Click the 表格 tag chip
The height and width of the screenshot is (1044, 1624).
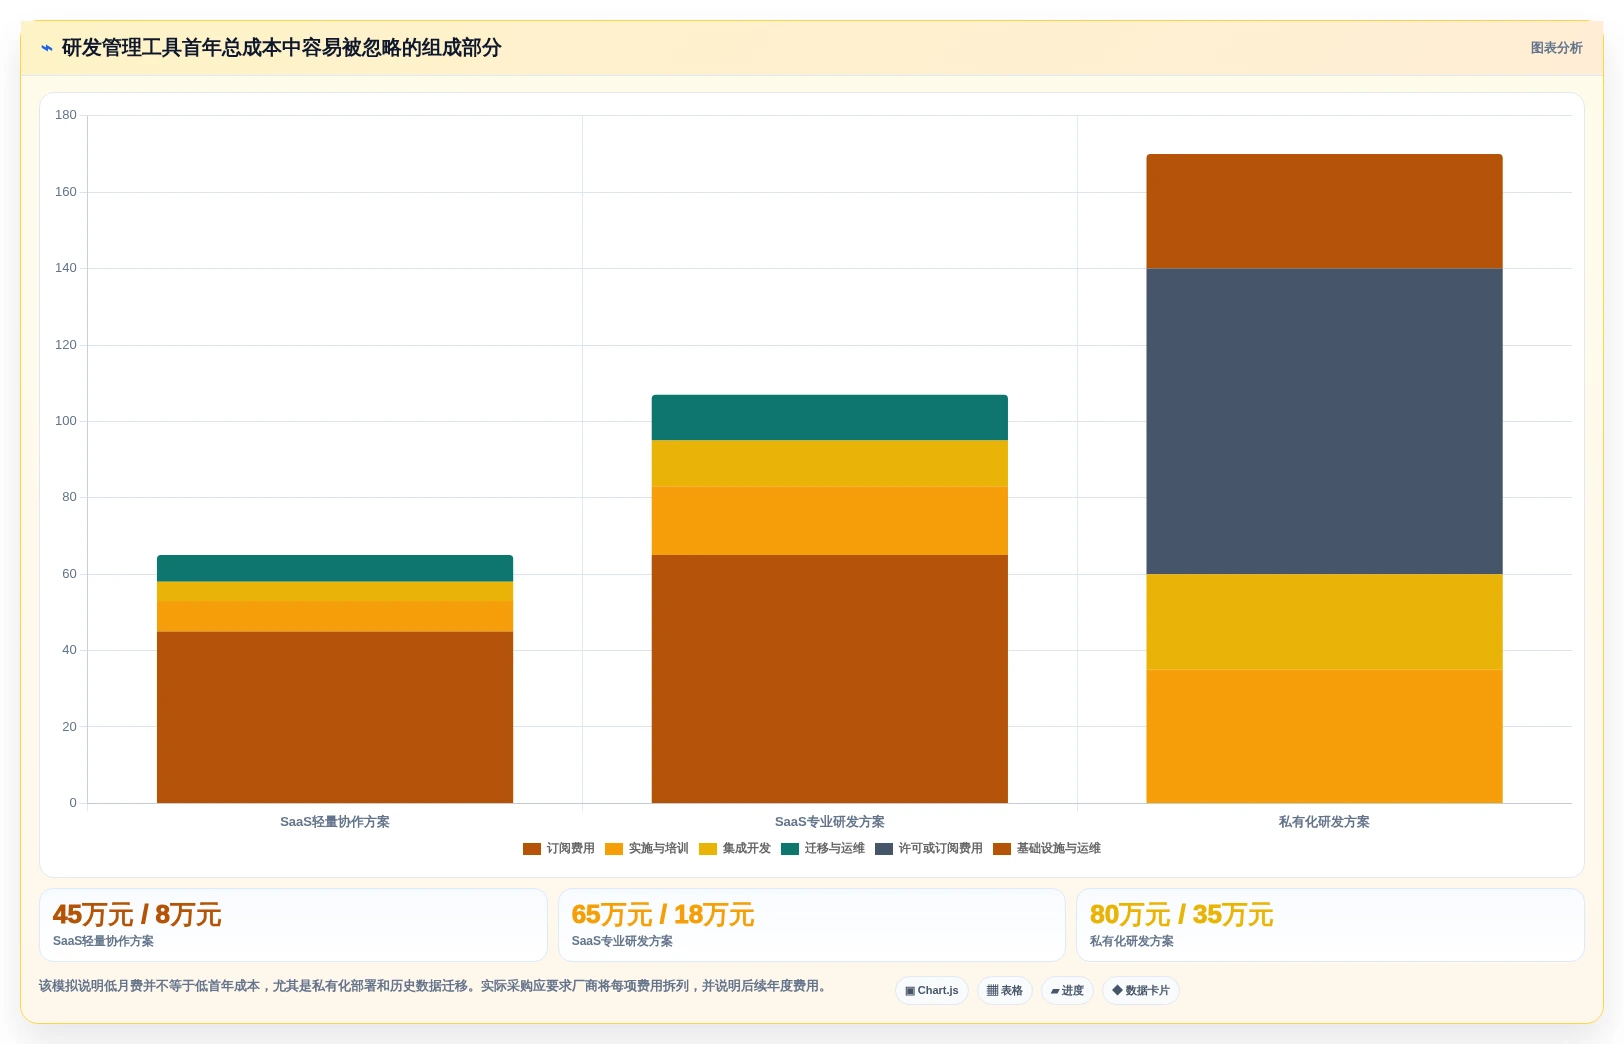(x=1005, y=991)
